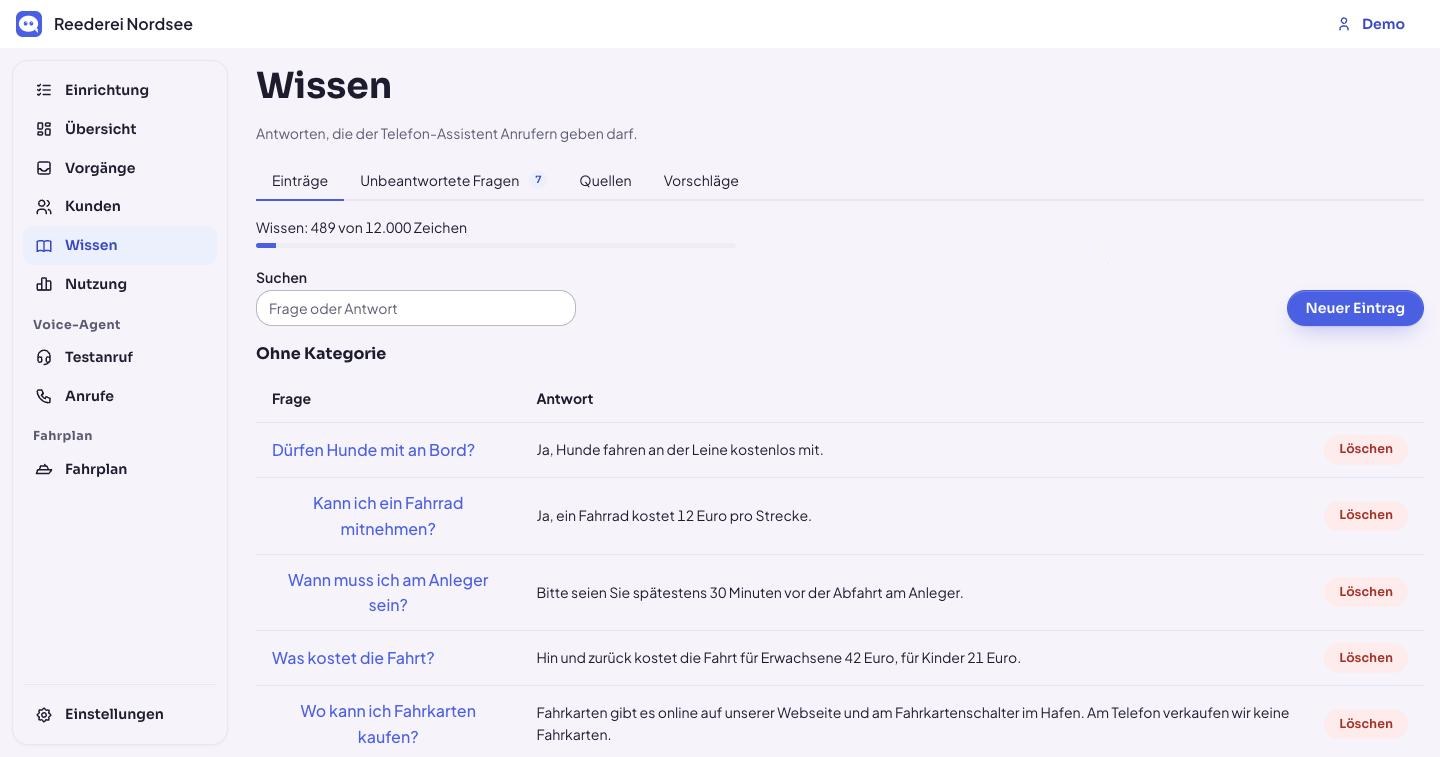Click the Übersicht dashboard icon
1440x757 pixels.
point(44,129)
